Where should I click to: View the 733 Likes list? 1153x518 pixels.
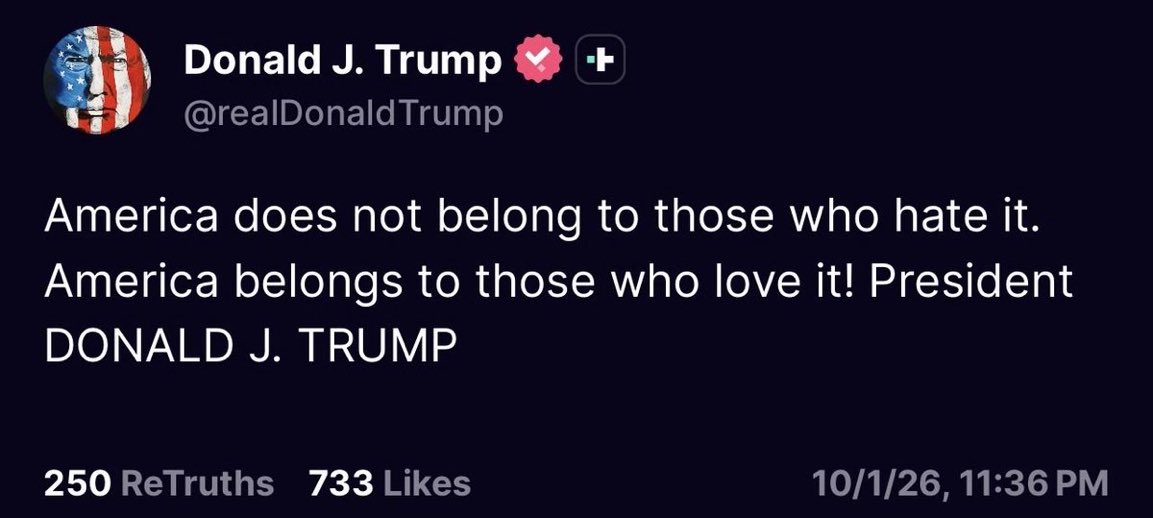390,483
